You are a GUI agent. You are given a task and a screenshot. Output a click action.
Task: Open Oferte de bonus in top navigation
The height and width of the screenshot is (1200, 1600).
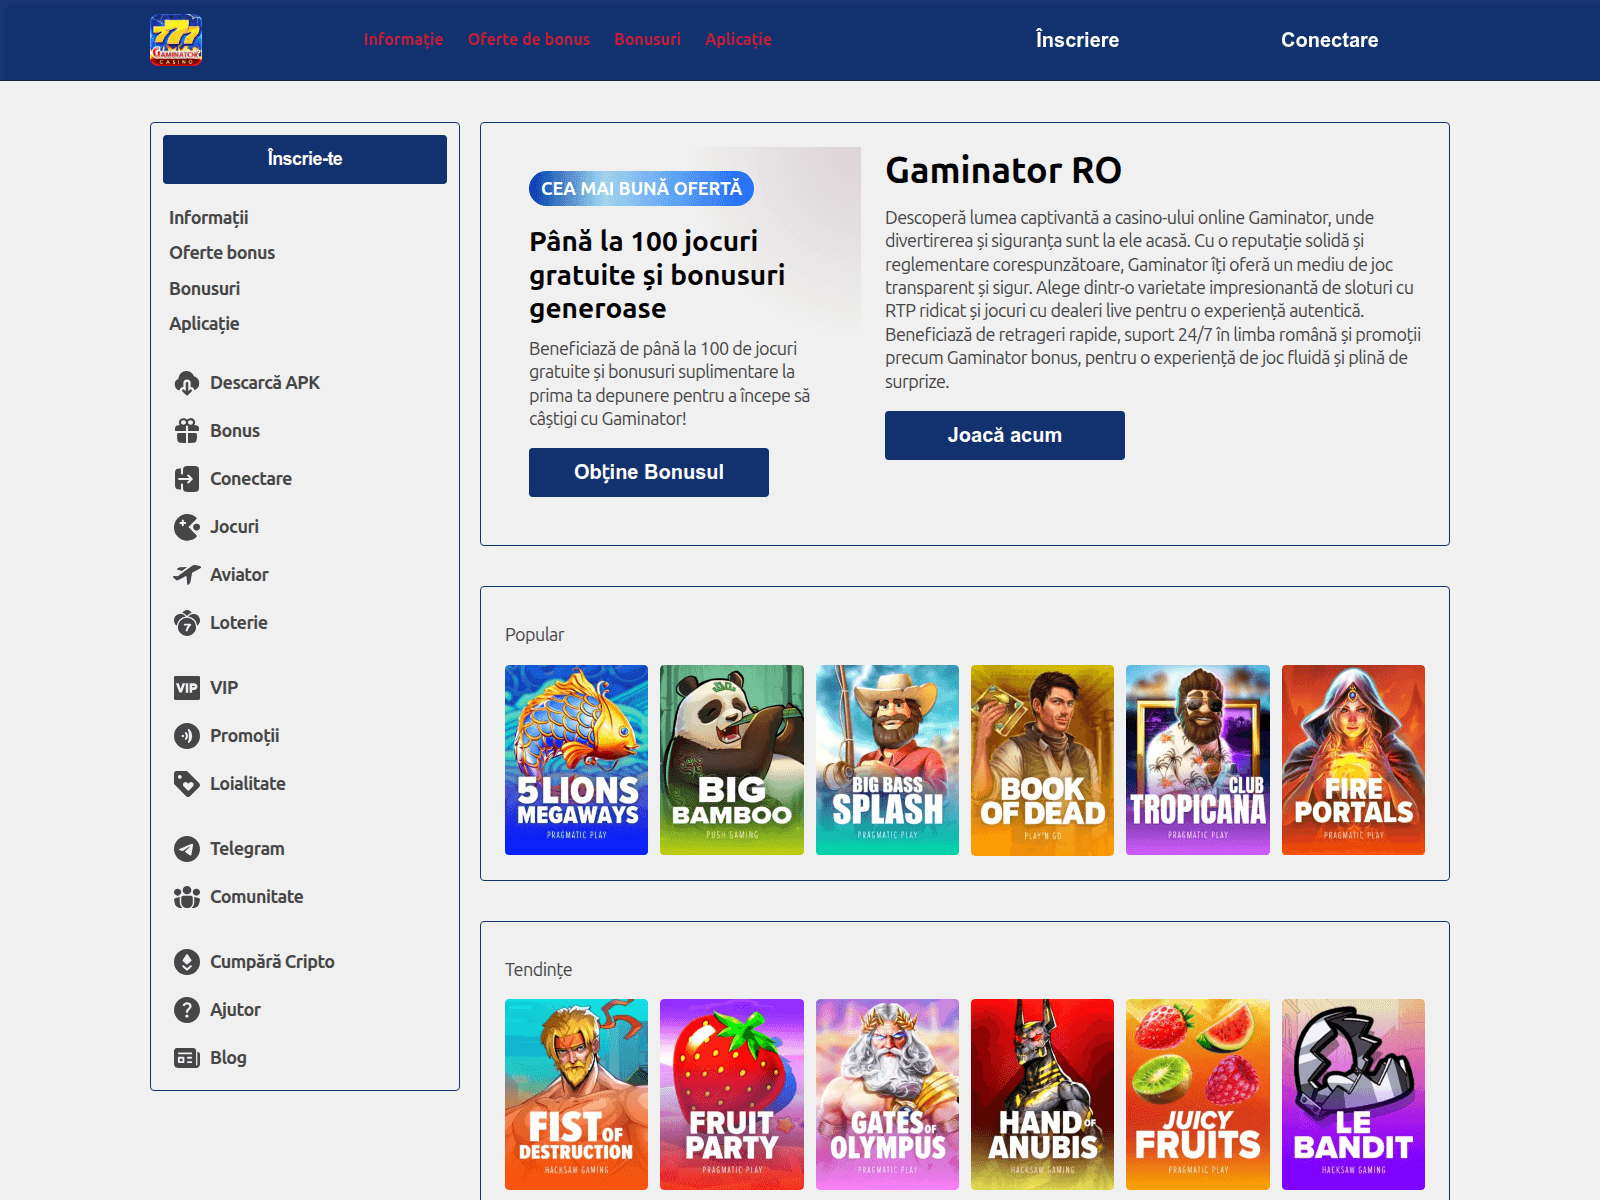tap(529, 39)
